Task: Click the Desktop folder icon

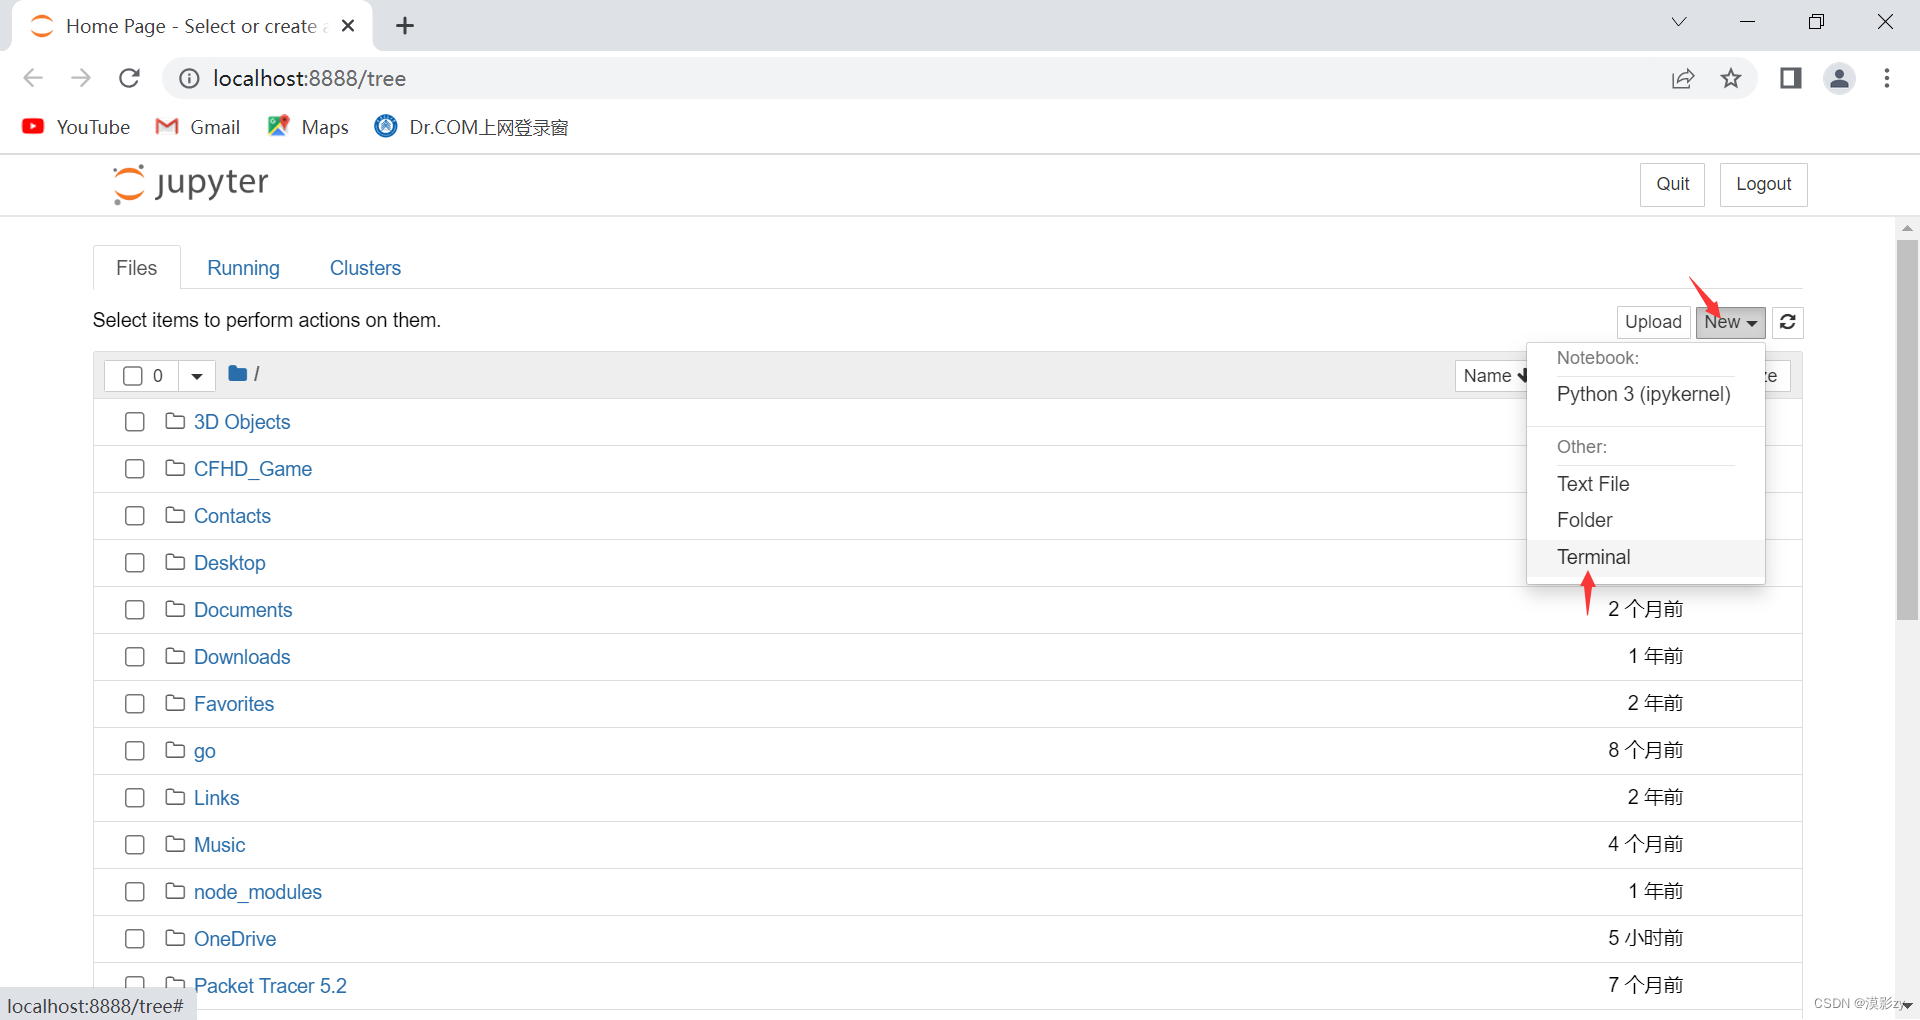Action: (175, 562)
